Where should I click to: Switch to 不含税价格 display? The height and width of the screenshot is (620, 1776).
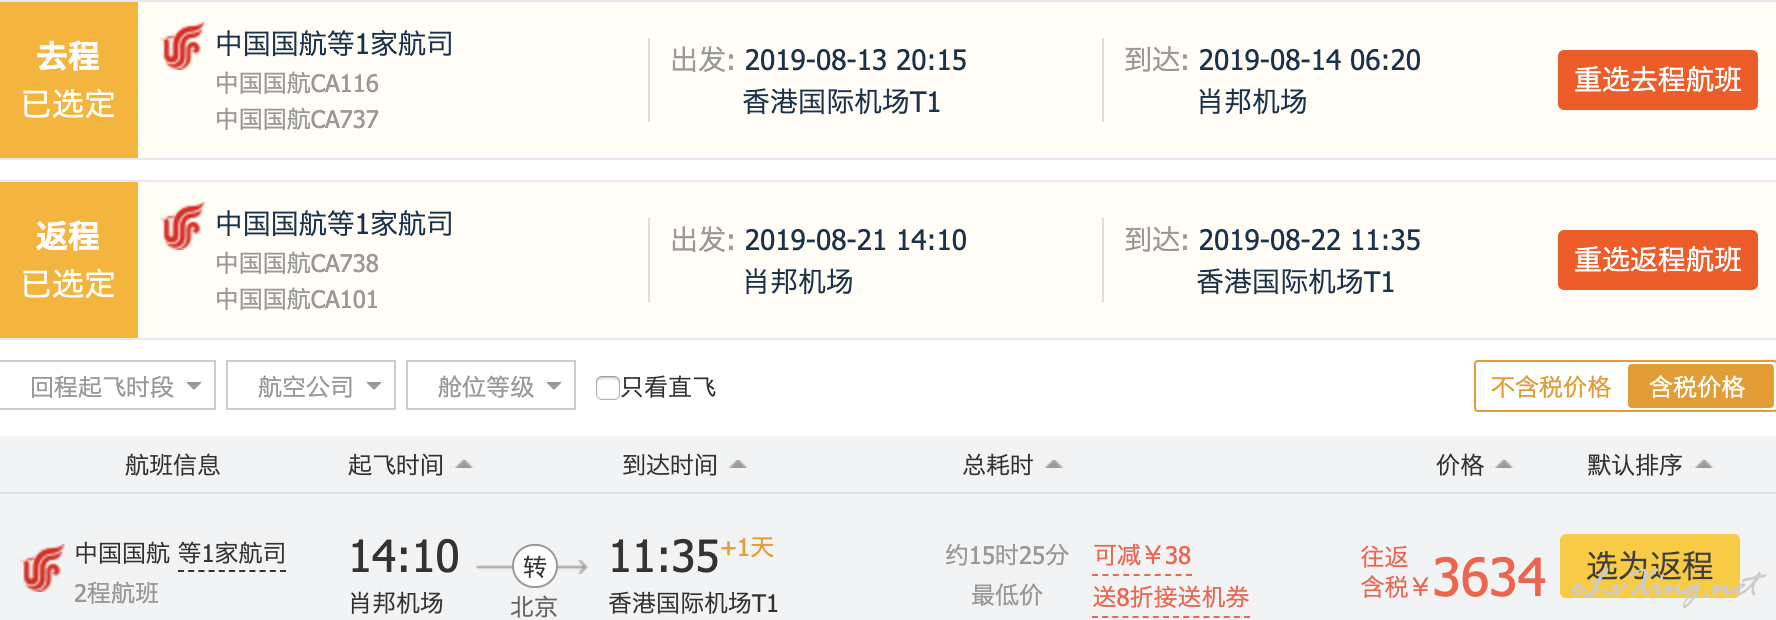pyautogui.click(x=1551, y=386)
